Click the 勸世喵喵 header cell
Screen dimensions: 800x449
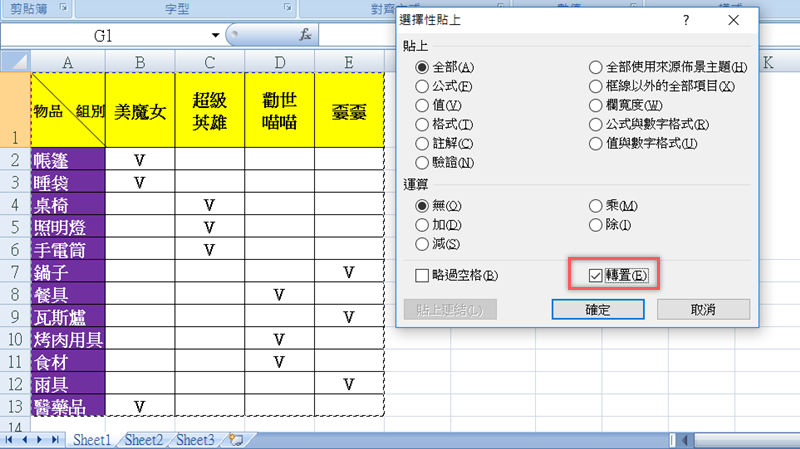click(280, 111)
